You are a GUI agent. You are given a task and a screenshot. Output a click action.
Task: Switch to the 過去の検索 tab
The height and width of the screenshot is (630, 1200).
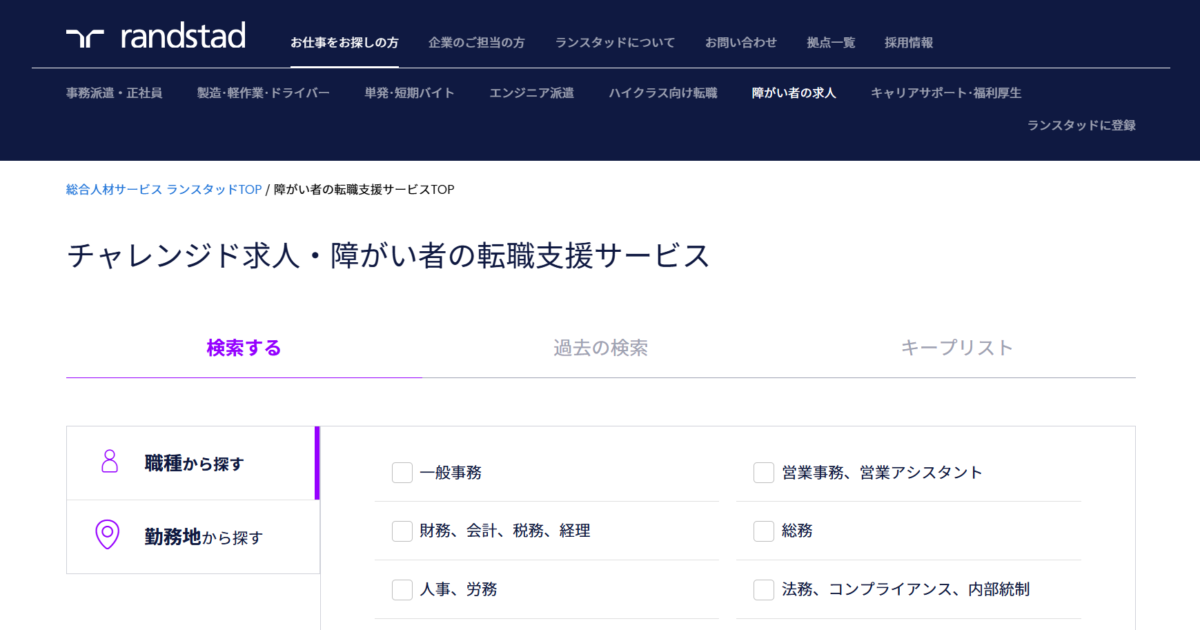600,348
